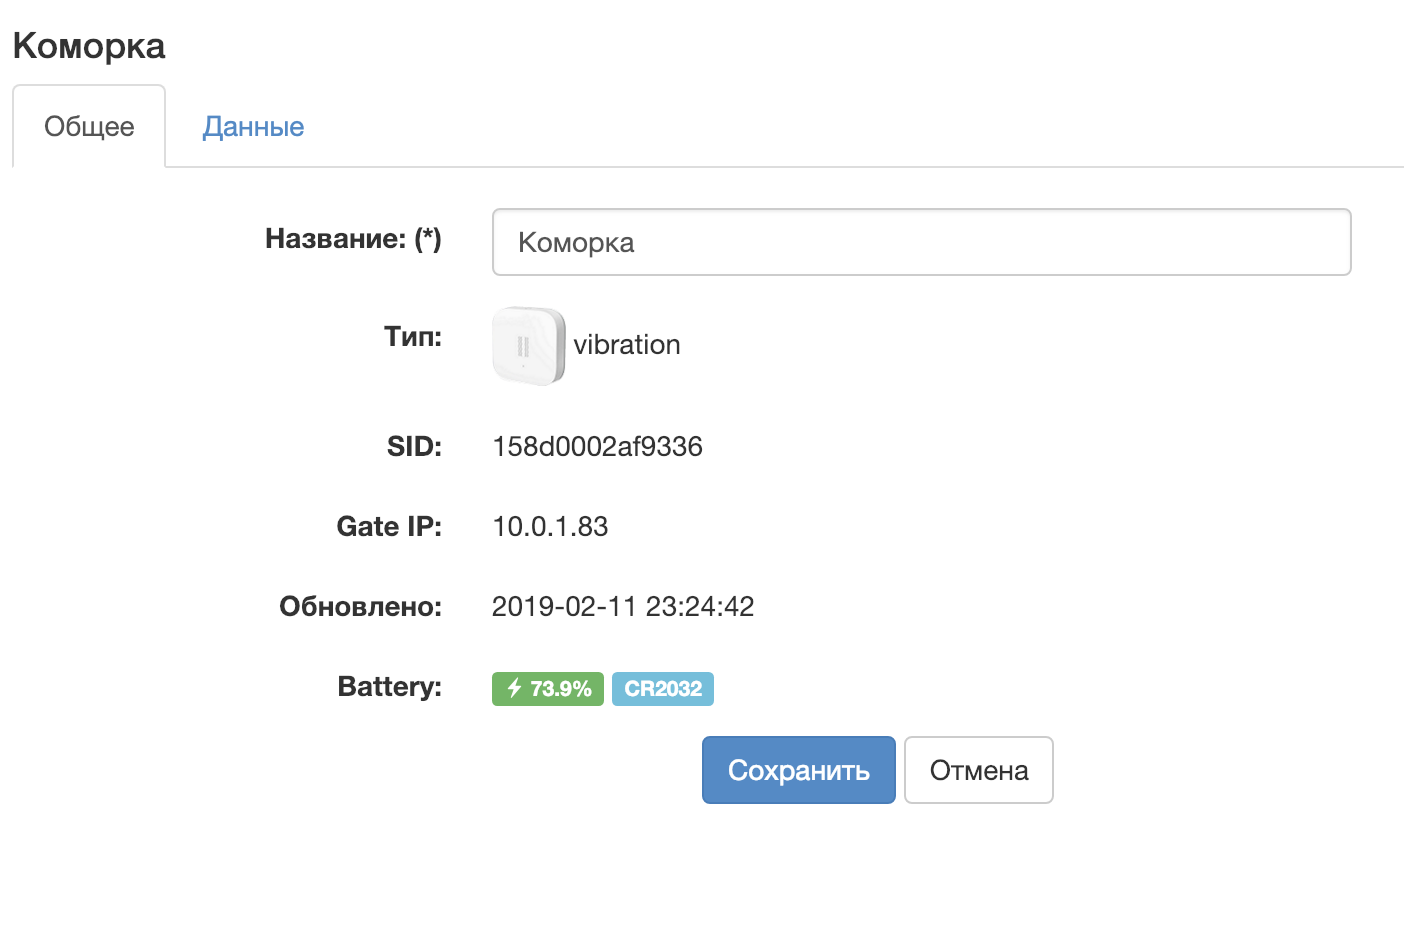
Task: Click the 'Gate IP:' label
Action: 389,526
